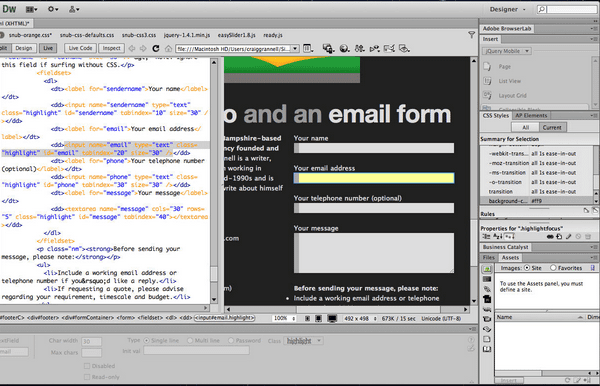This screenshot has height=386, width=600.
Task: Click the edit rule pencil icon
Action: click(569, 237)
